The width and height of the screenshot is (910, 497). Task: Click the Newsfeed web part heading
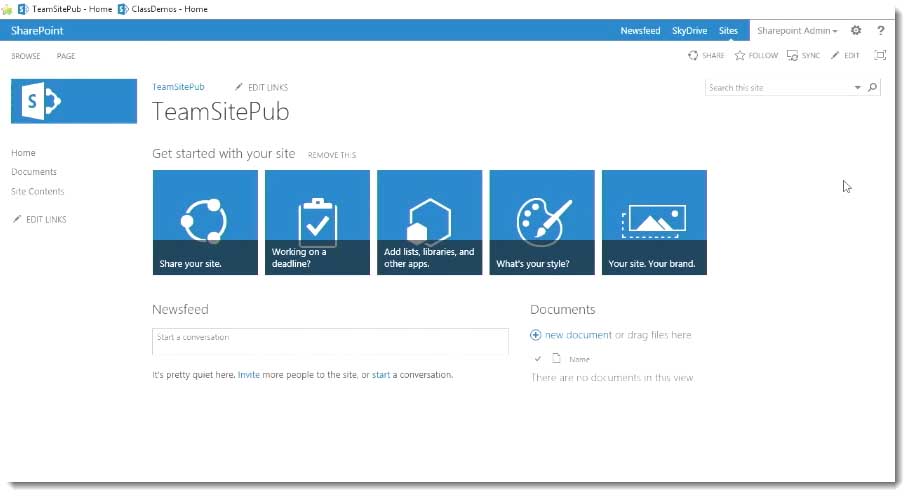click(180, 309)
